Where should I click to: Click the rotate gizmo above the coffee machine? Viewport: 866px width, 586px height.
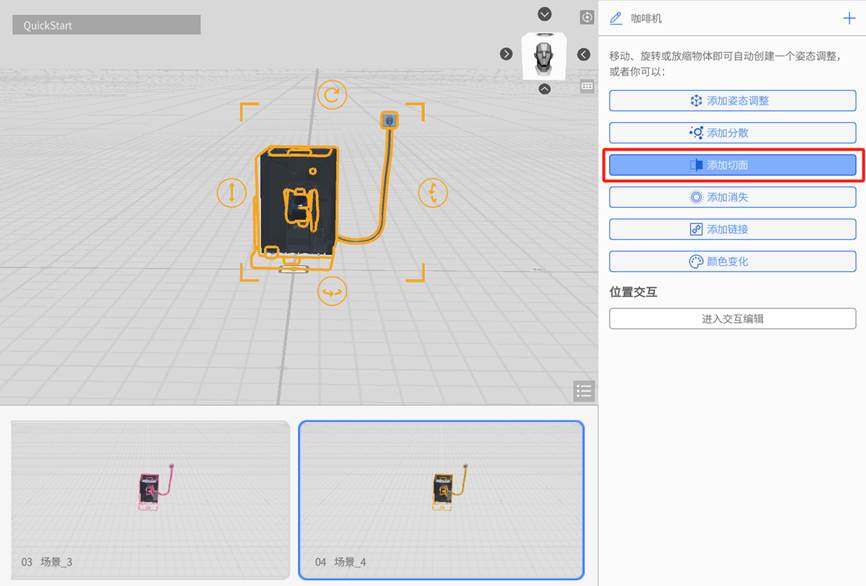click(332, 95)
